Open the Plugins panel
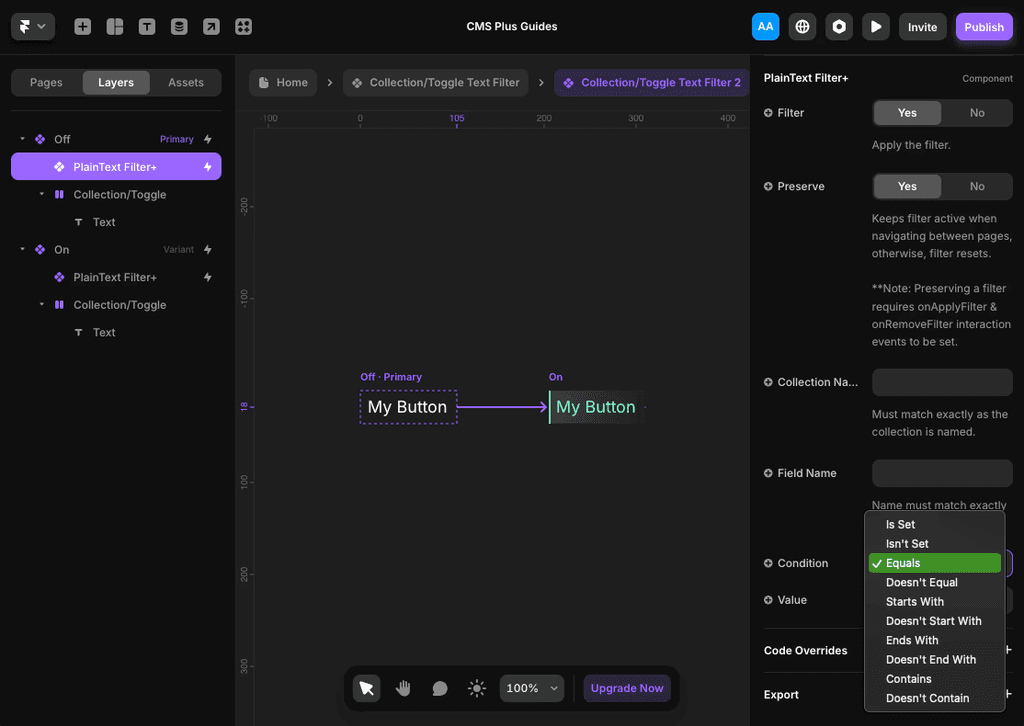Image resolution: width=1024 pixels, height=726 pixels. point(243,26)
